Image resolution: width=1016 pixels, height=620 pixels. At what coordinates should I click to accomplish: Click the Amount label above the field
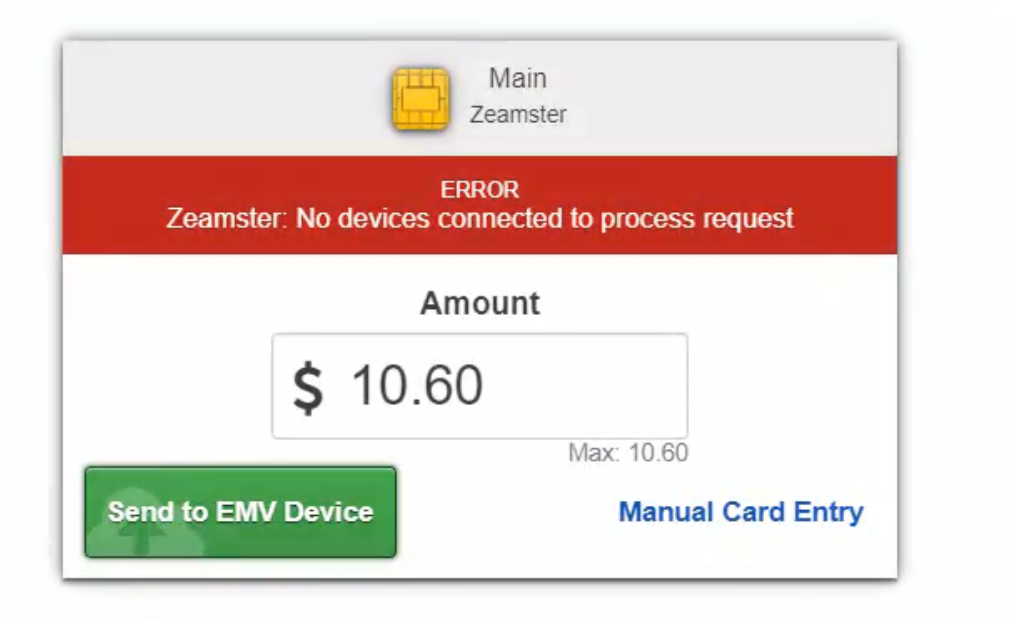[x=480, y=303]
